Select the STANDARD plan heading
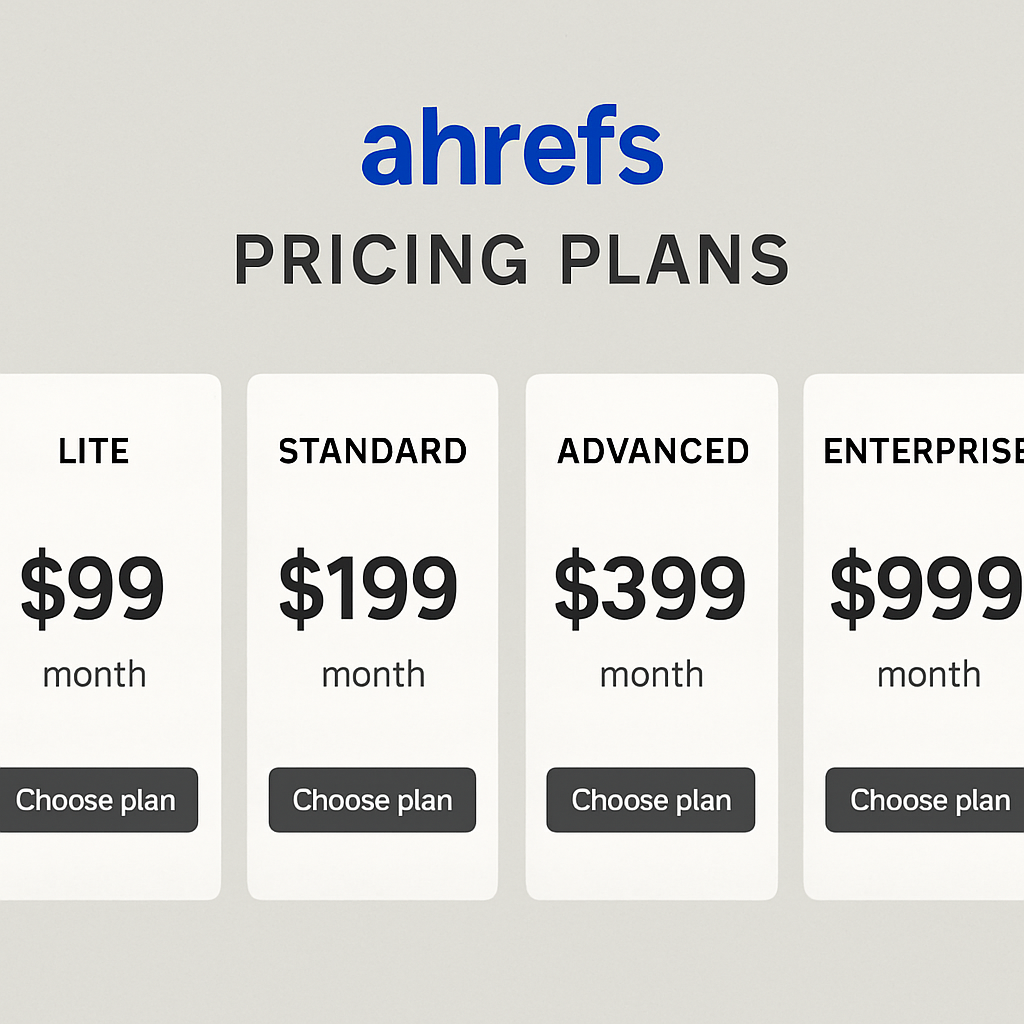 [x=373, y=452]
